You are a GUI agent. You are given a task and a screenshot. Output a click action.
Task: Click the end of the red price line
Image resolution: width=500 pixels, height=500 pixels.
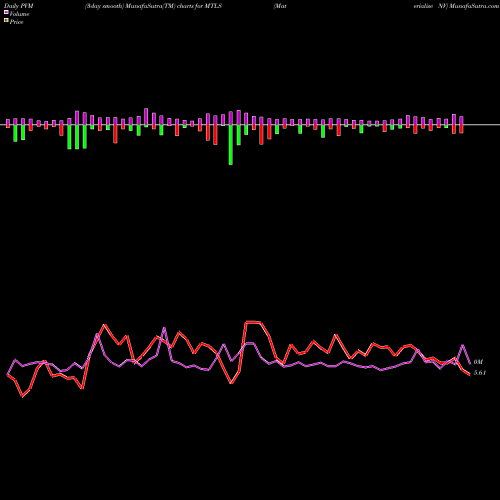click(x=470, y=375)
